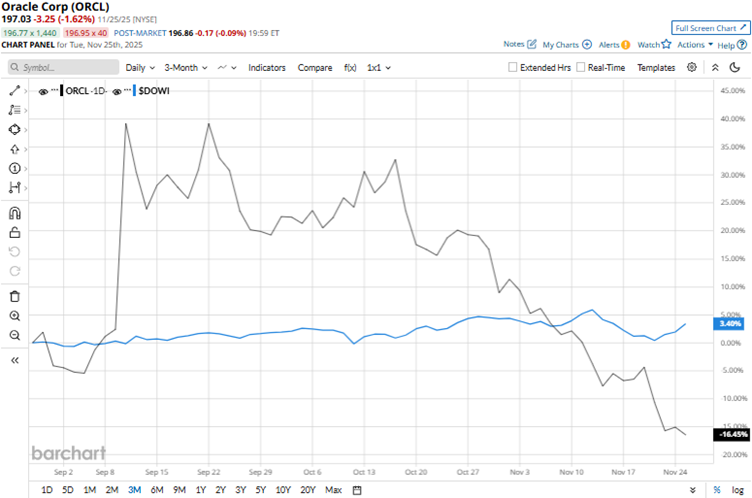Select the 1D time range
Image resolution: width=752 pixels, height=498 pixels.
47,490
